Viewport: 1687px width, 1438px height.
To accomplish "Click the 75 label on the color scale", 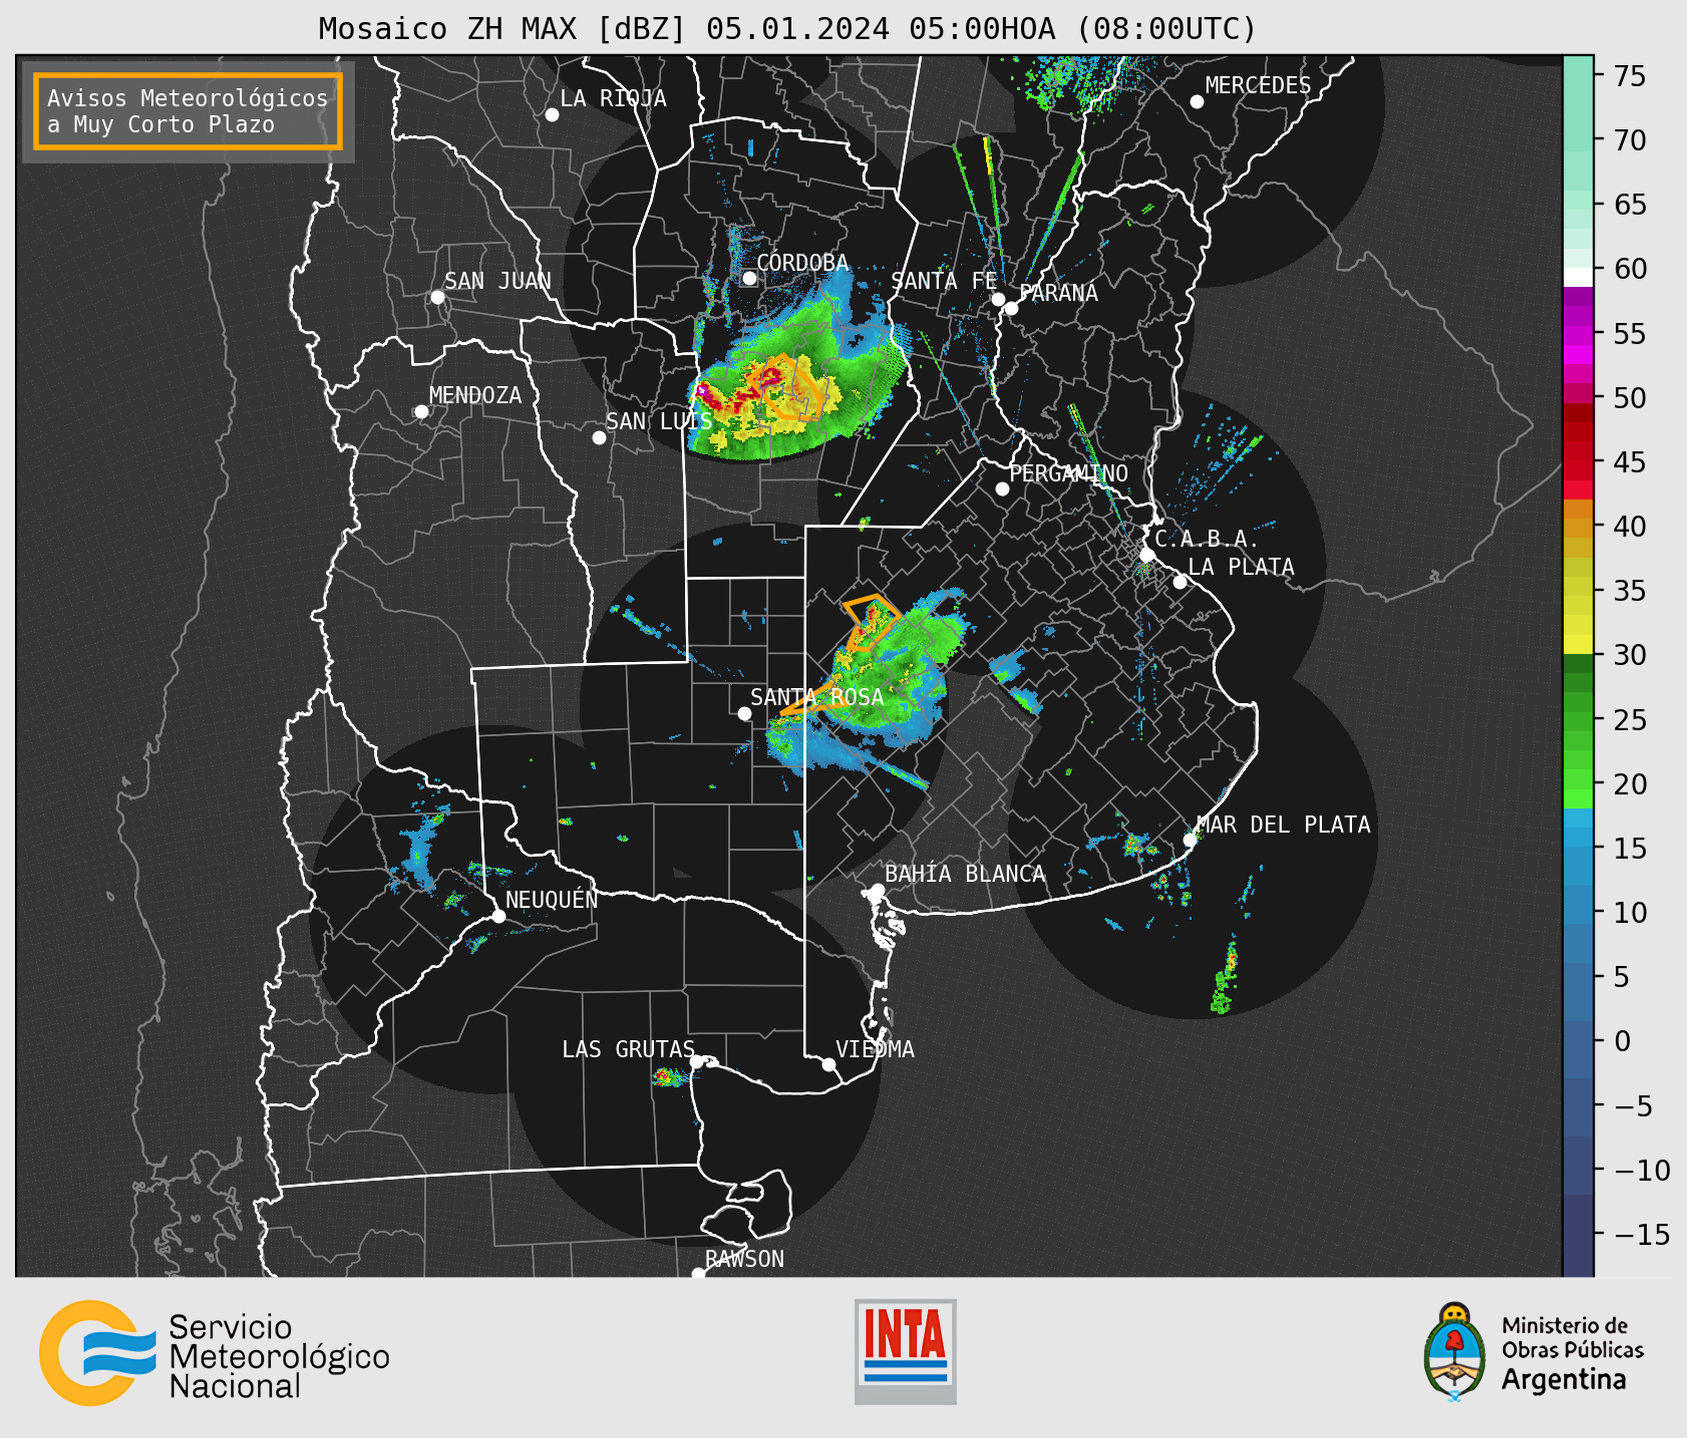I will [x=1629, y=77].
